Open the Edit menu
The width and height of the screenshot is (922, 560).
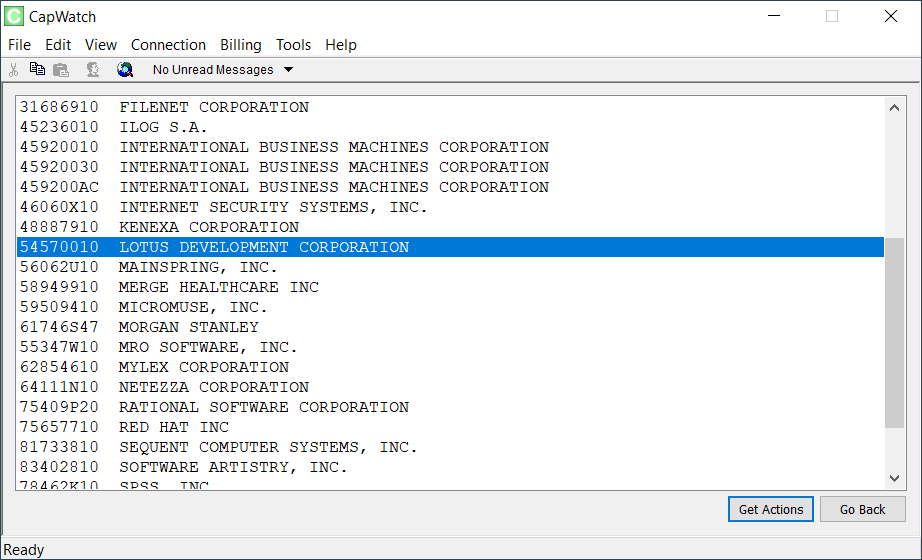[58, 45]
